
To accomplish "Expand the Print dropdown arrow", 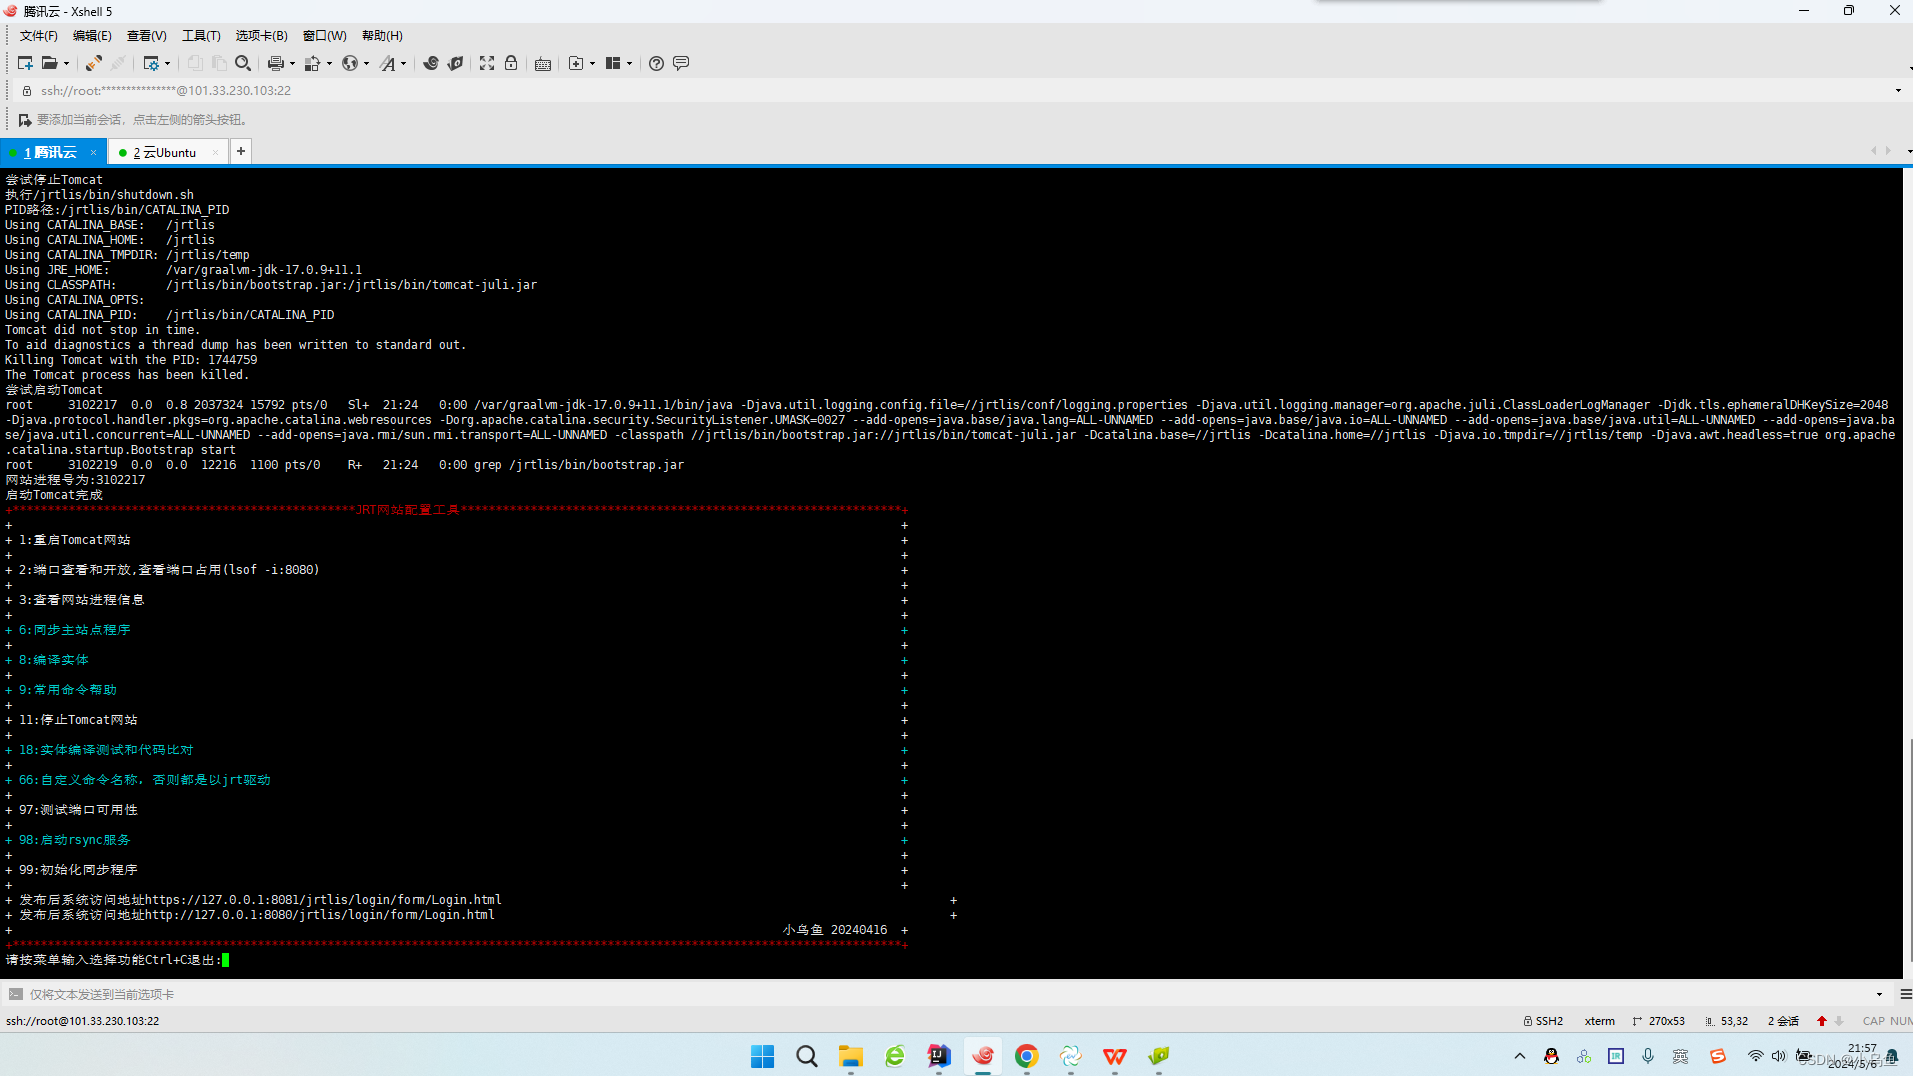I will click(x=292, y=63).
